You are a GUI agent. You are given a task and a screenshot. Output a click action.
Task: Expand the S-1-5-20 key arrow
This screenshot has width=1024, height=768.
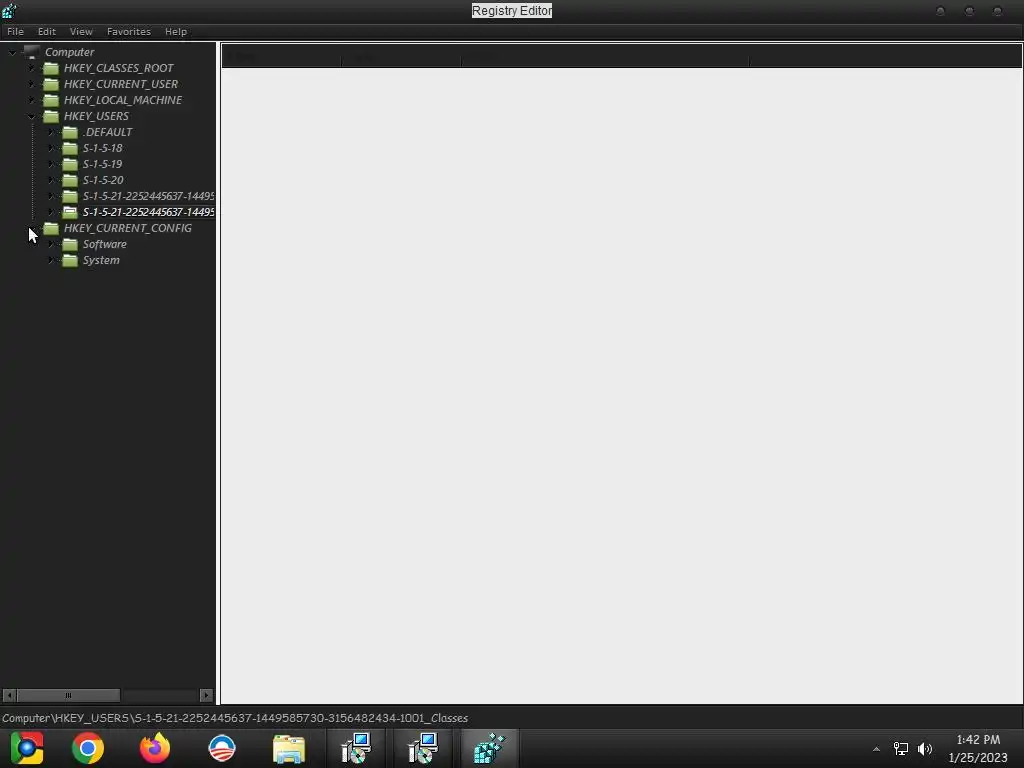(x=51, y=180)
